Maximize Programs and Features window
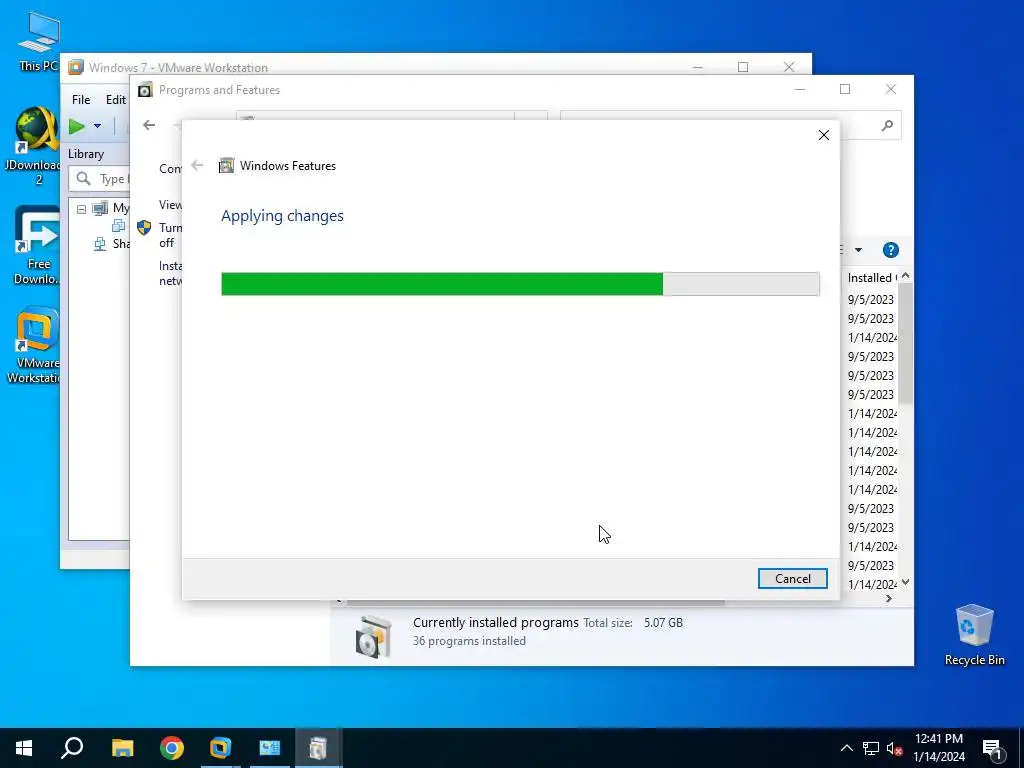The image size is (1024, 768). click(x=845, y=89)
